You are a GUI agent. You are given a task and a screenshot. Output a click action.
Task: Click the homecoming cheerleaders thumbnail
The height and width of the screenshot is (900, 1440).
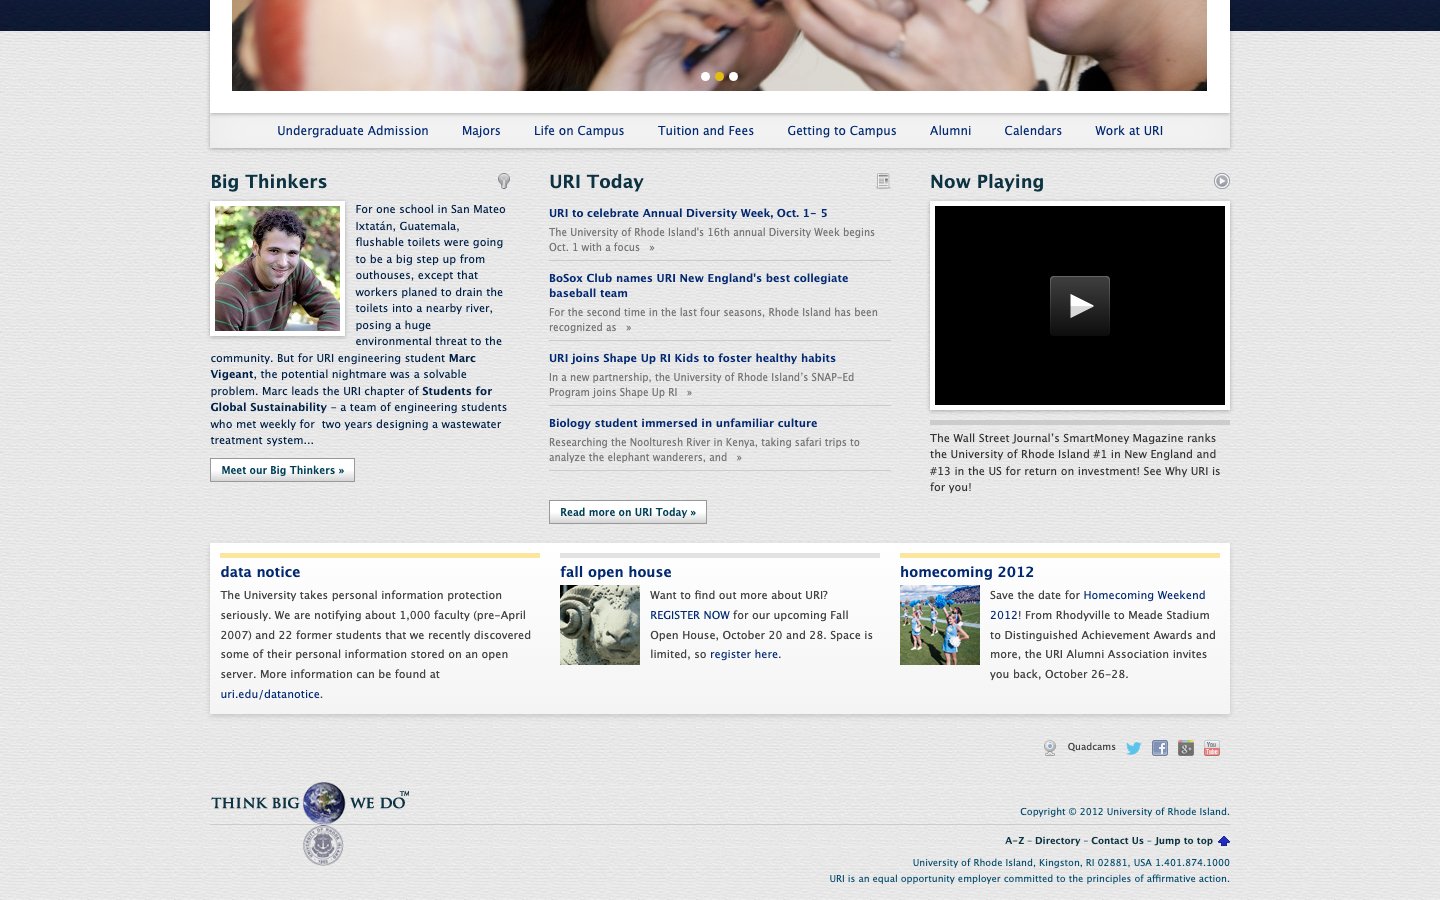(940, 625)
